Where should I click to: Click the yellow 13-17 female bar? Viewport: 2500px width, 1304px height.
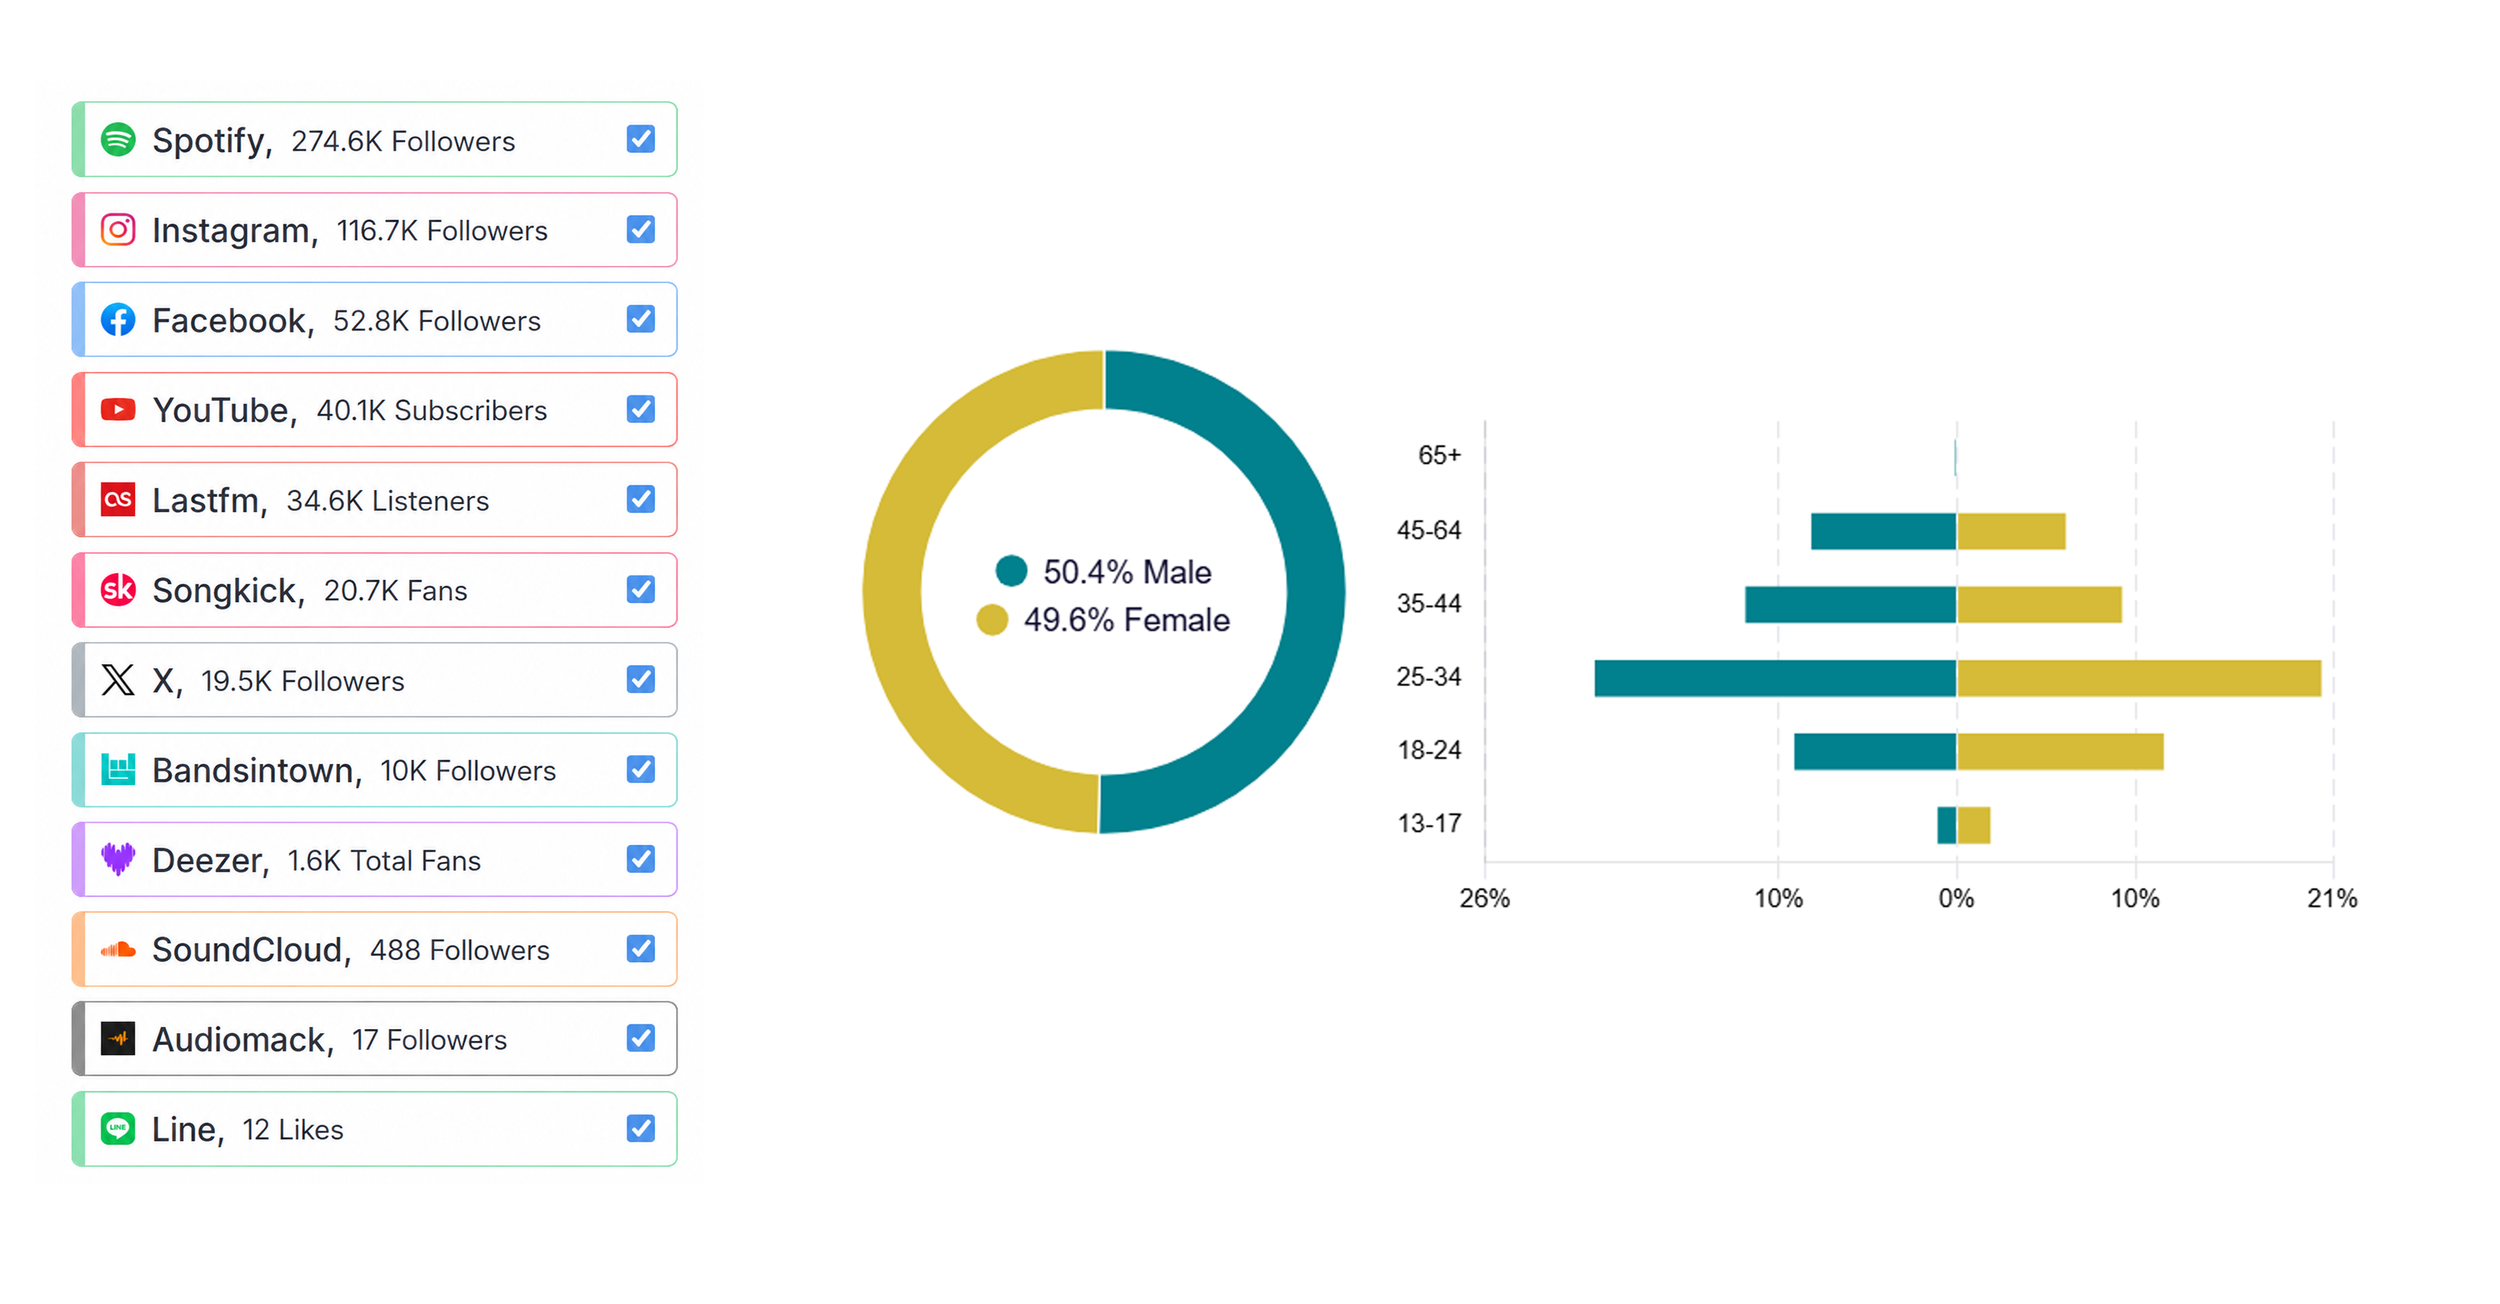coord(1974,825)
